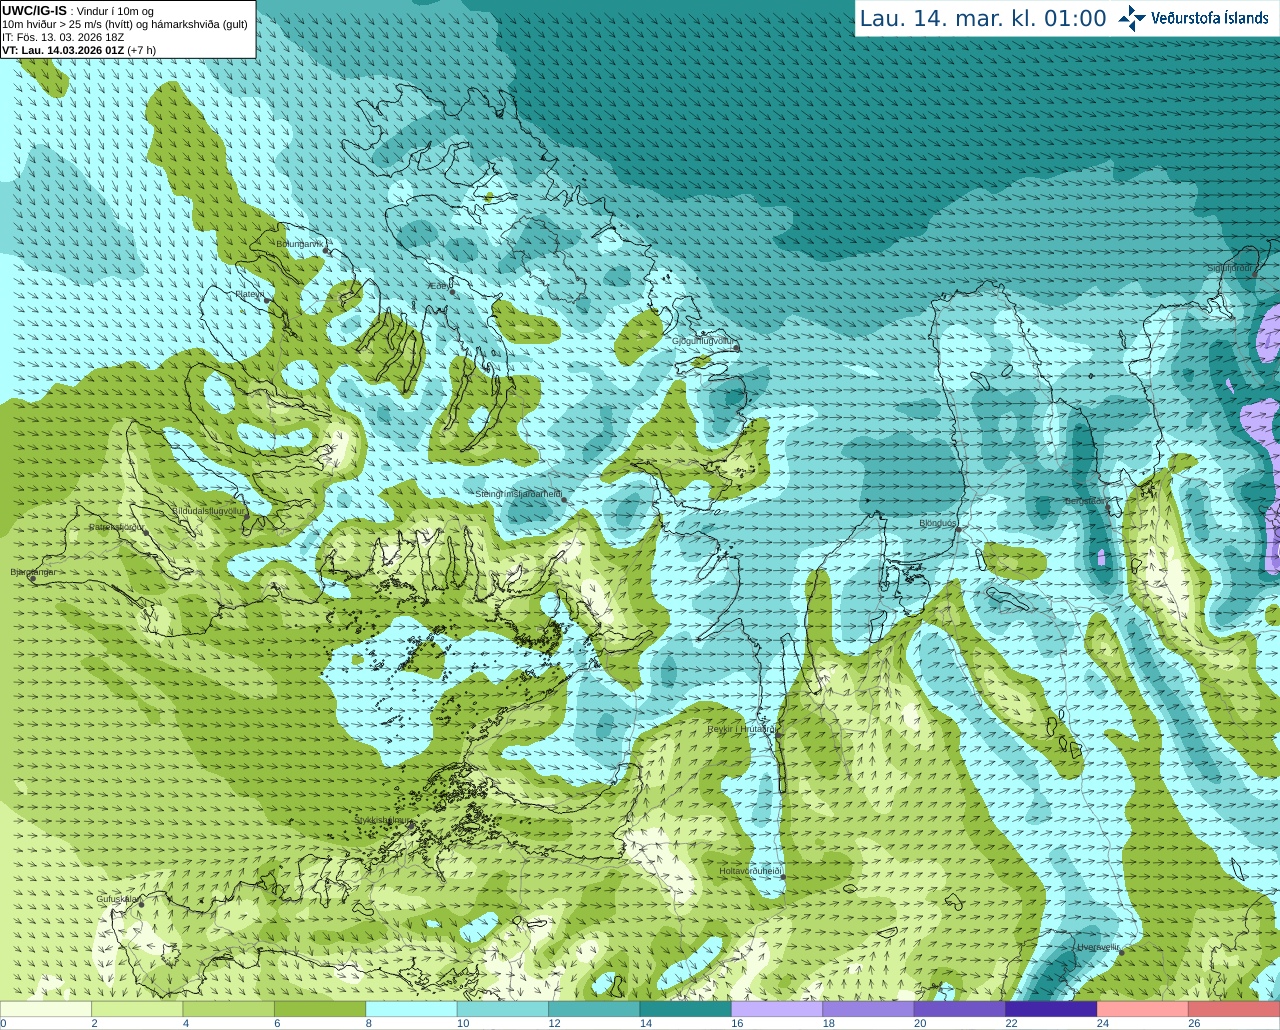This screenshot has height=1030, width=1280.
Task: Select the 4–6 m/s green legend swatch
Action: click(x=229, y=1009)
